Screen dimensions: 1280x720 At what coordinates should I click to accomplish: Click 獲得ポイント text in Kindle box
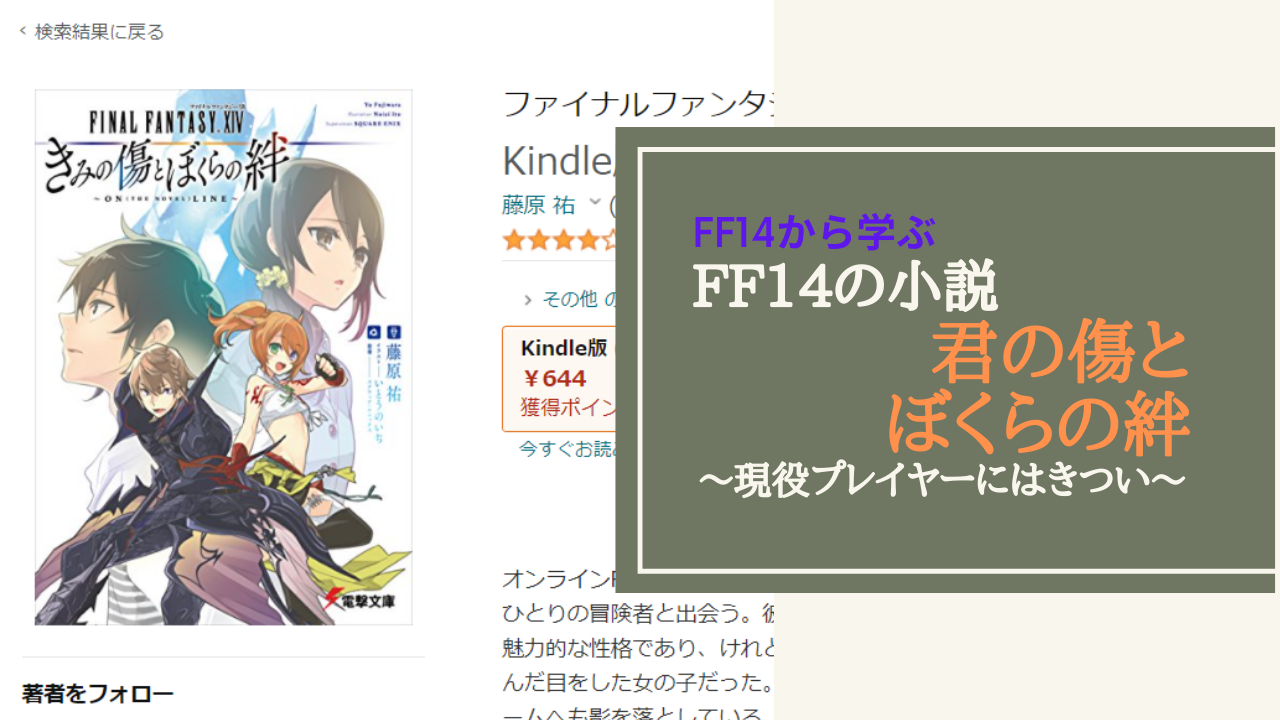coord(567,408)
